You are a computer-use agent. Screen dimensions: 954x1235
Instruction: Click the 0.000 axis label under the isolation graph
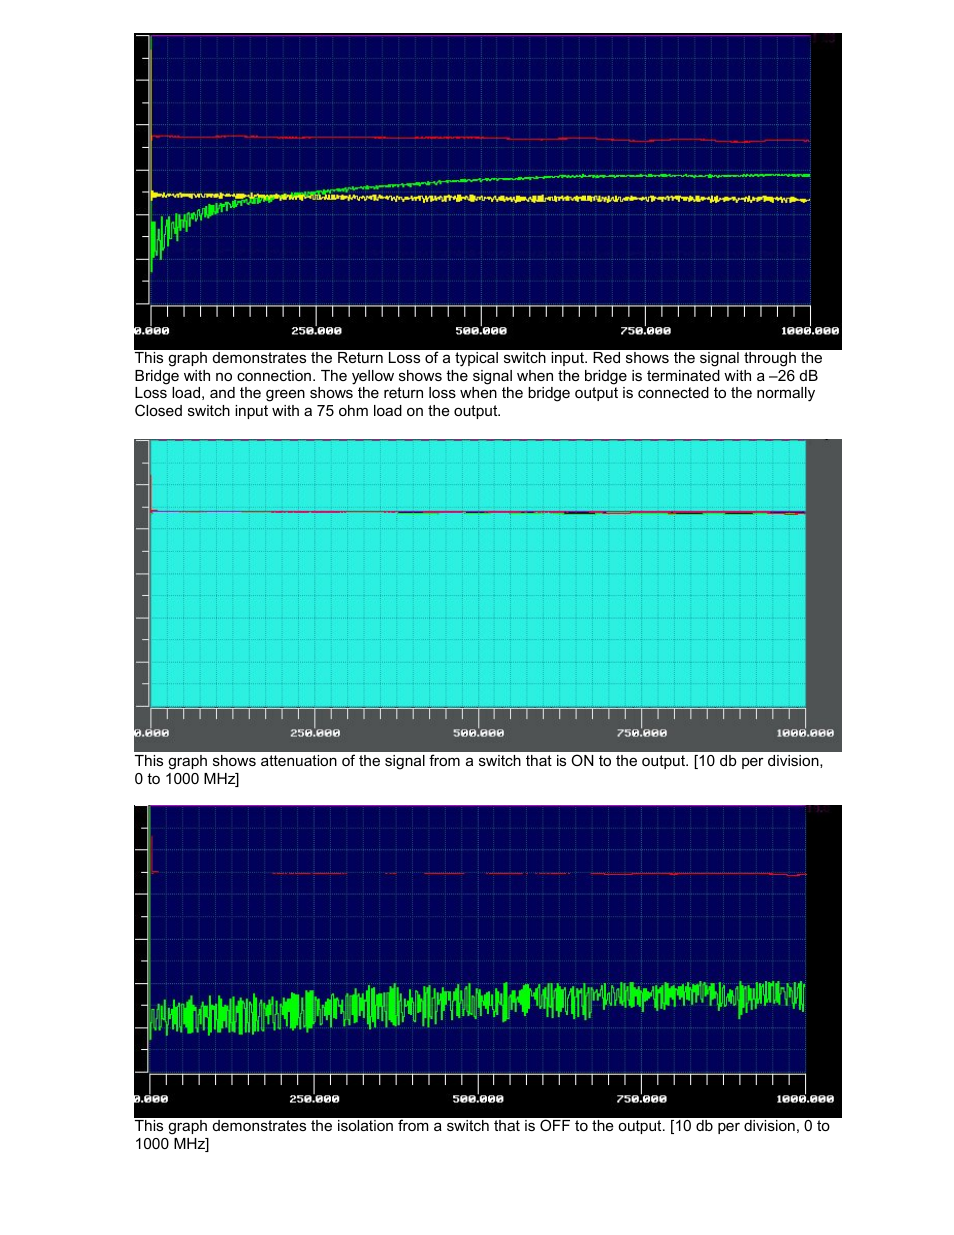tap(152, 1099)
